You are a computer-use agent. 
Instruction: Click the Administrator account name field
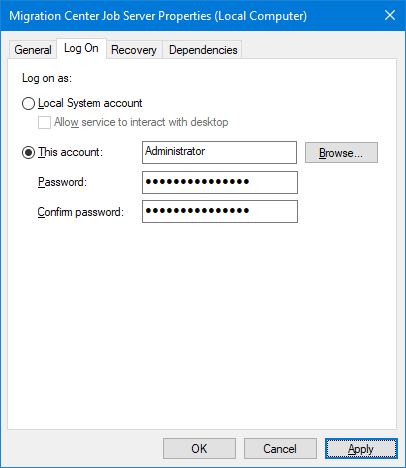point(219,152)
